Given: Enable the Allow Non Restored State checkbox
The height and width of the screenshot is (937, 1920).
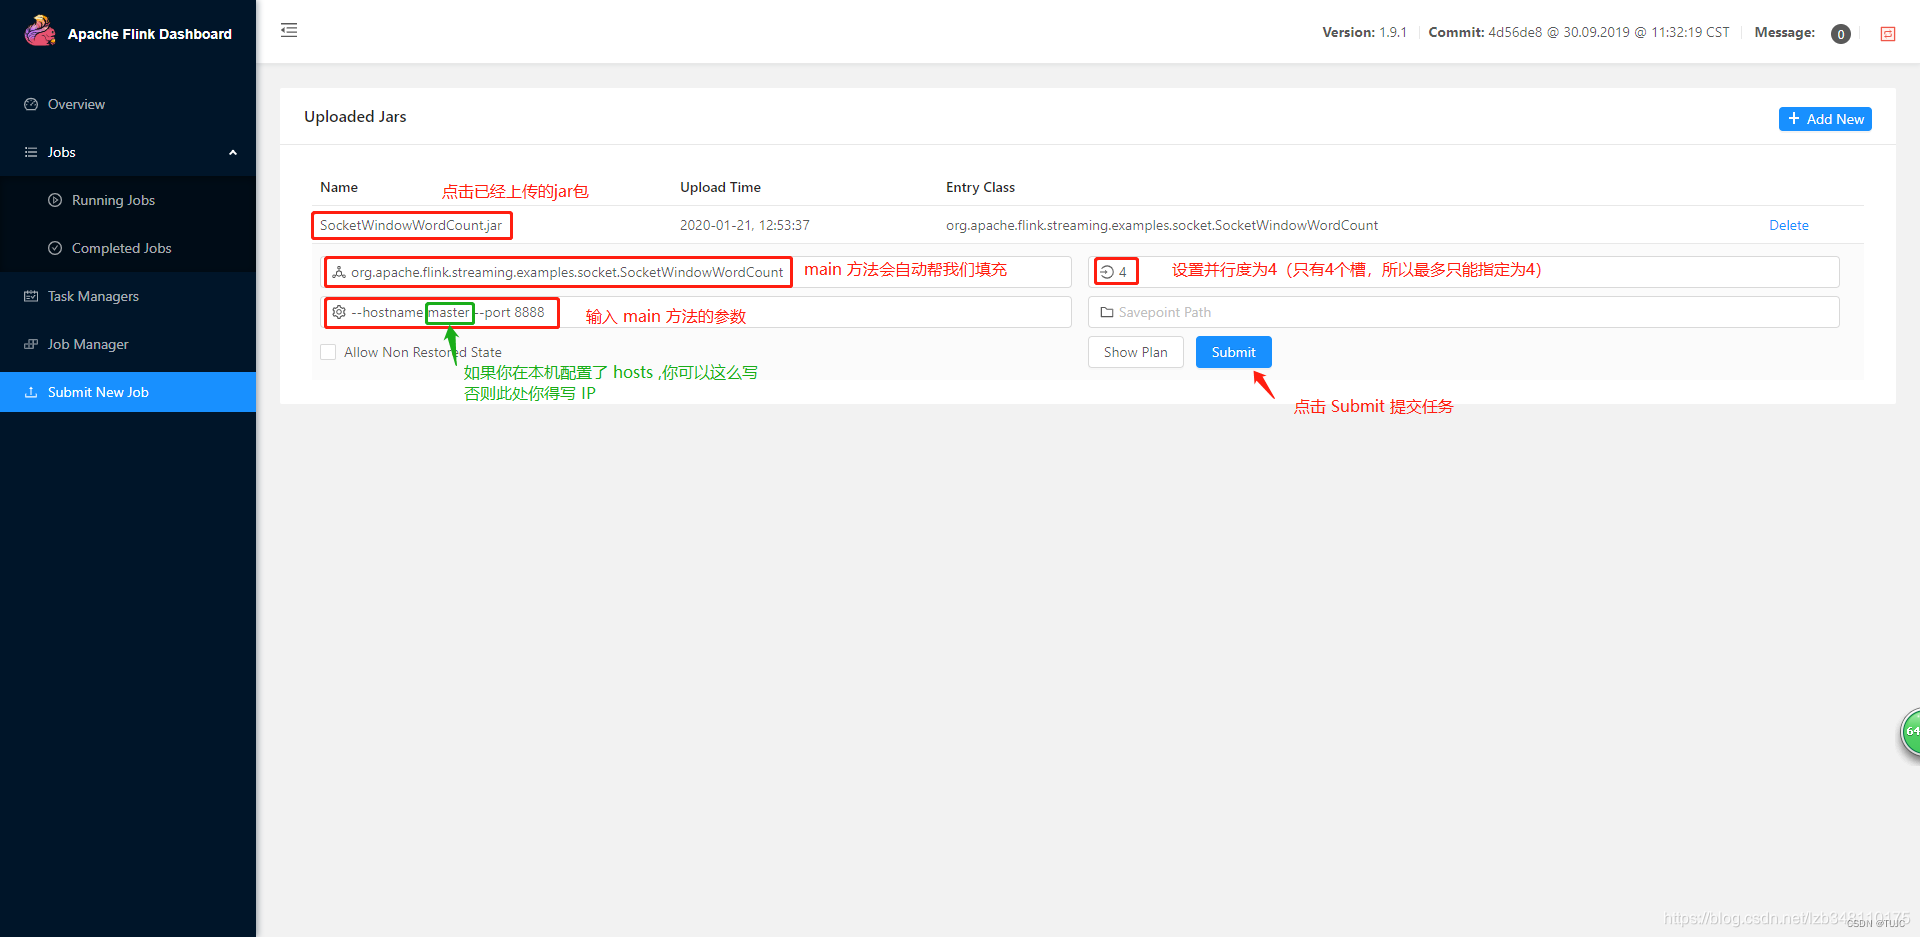Looking at the screenshot, I should click(328, 352).
